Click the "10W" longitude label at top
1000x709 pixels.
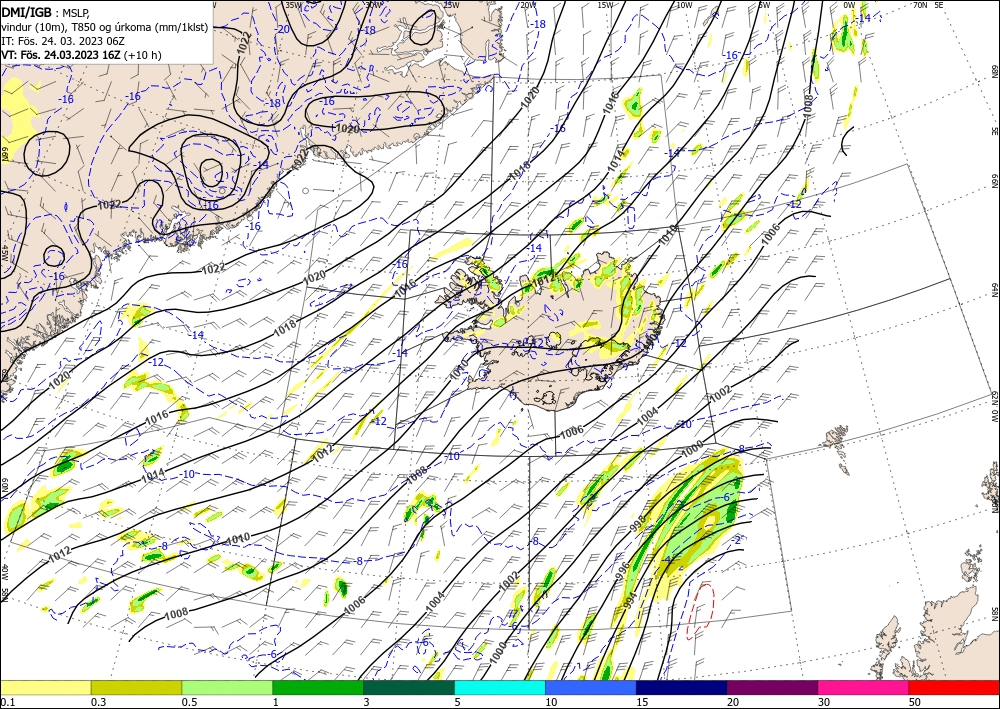[x=684, y=5]
